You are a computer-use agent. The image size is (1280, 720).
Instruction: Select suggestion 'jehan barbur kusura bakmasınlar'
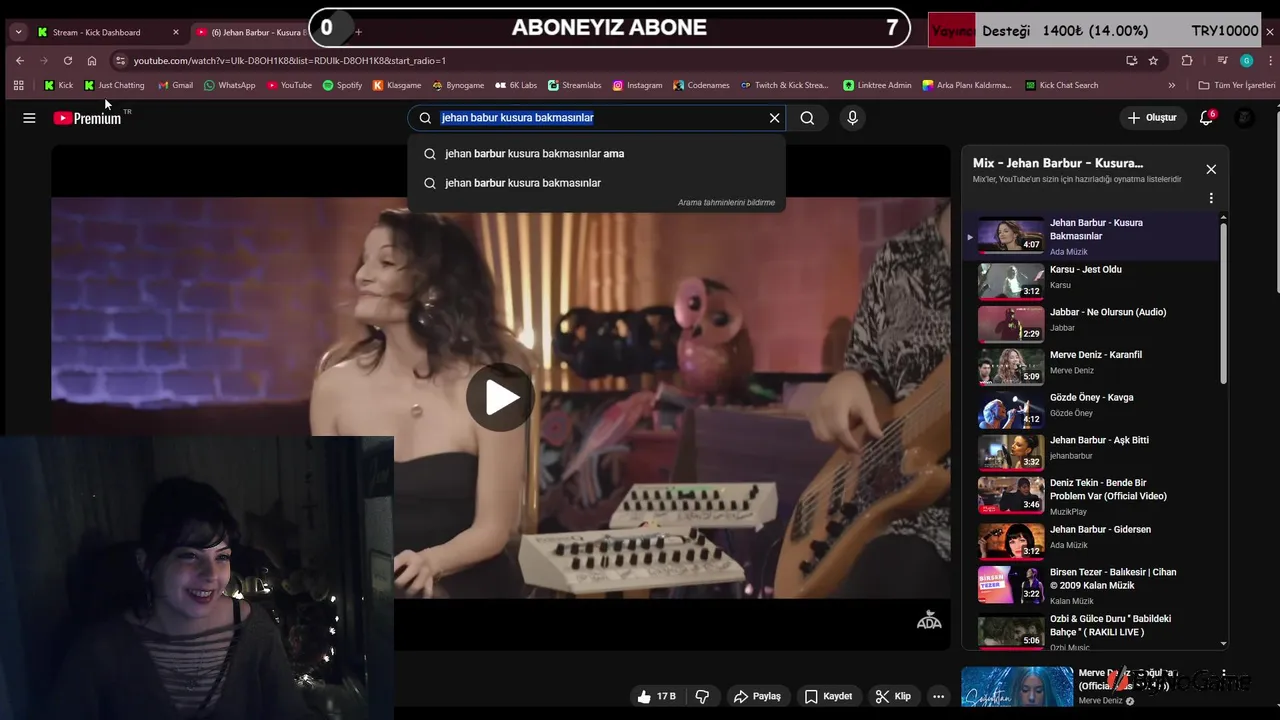click(597, 183)
